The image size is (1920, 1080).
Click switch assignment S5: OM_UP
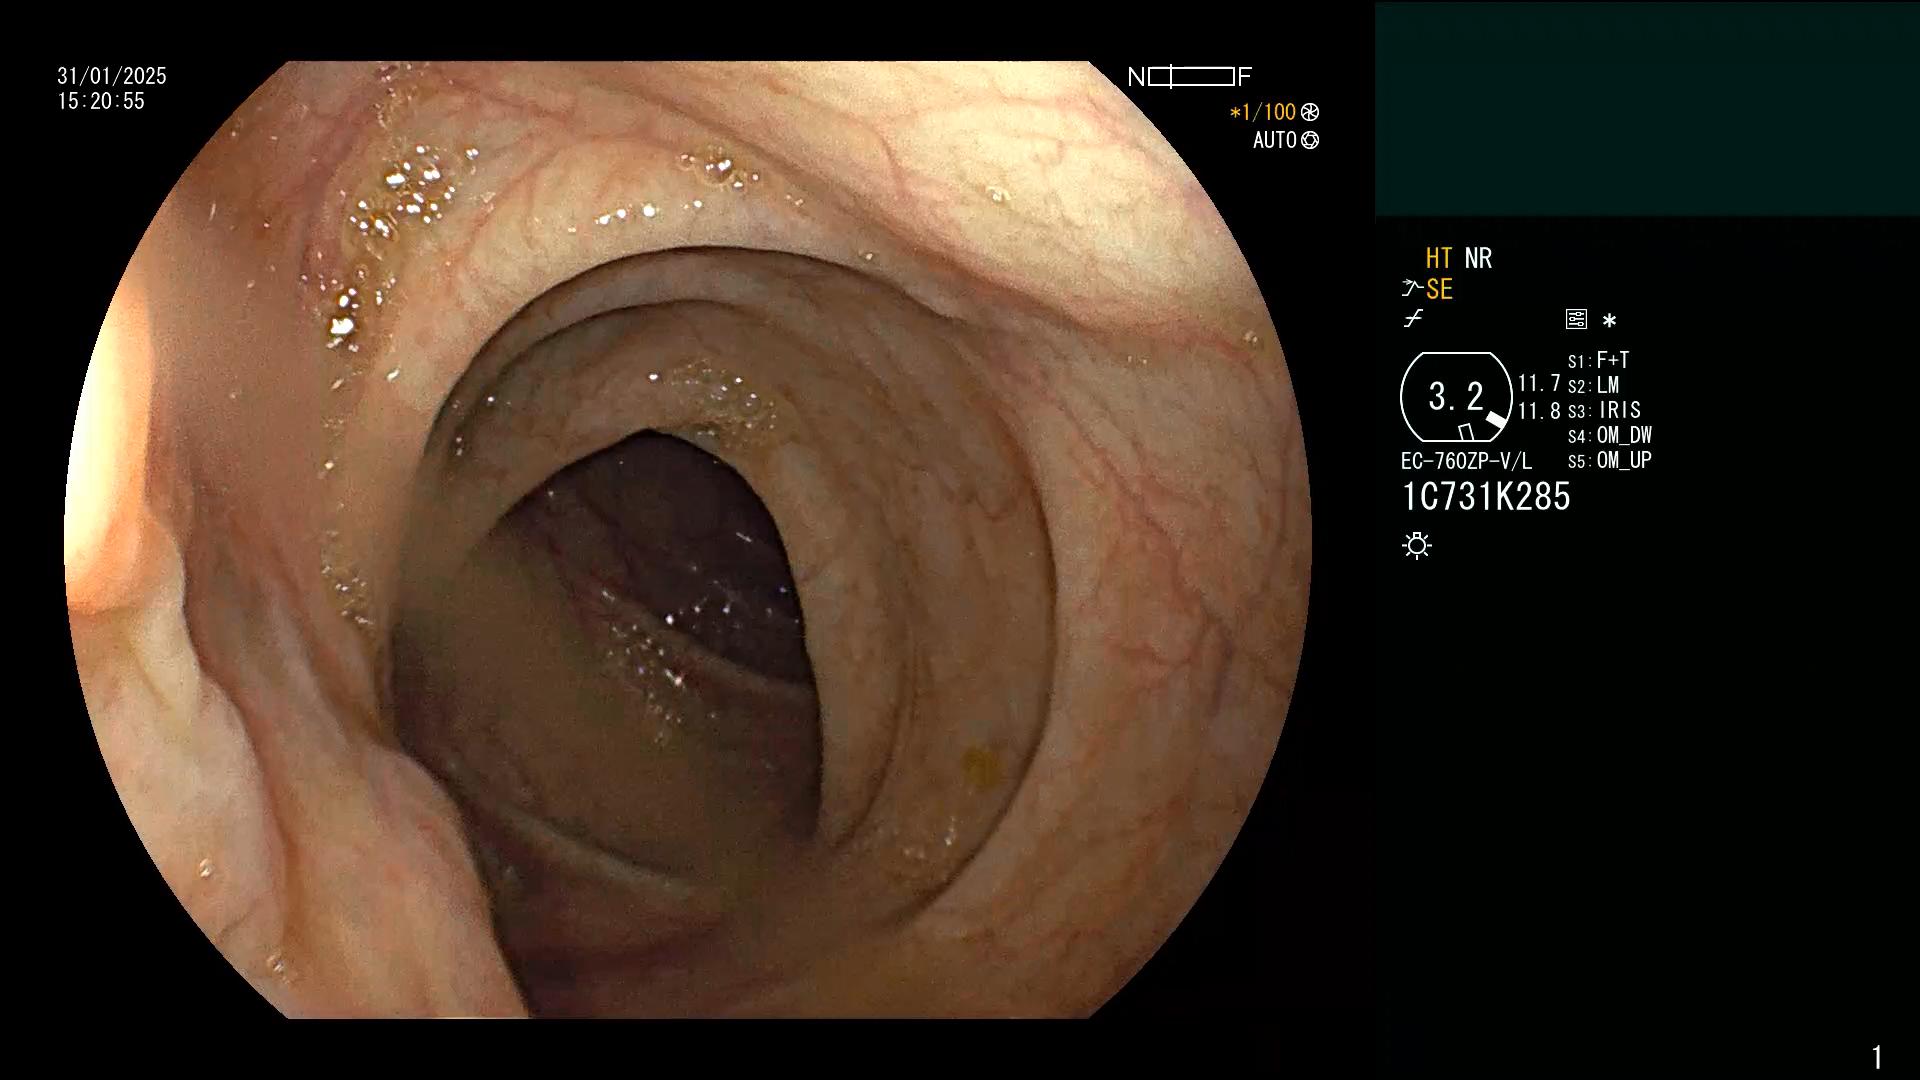coord(1610,461)
